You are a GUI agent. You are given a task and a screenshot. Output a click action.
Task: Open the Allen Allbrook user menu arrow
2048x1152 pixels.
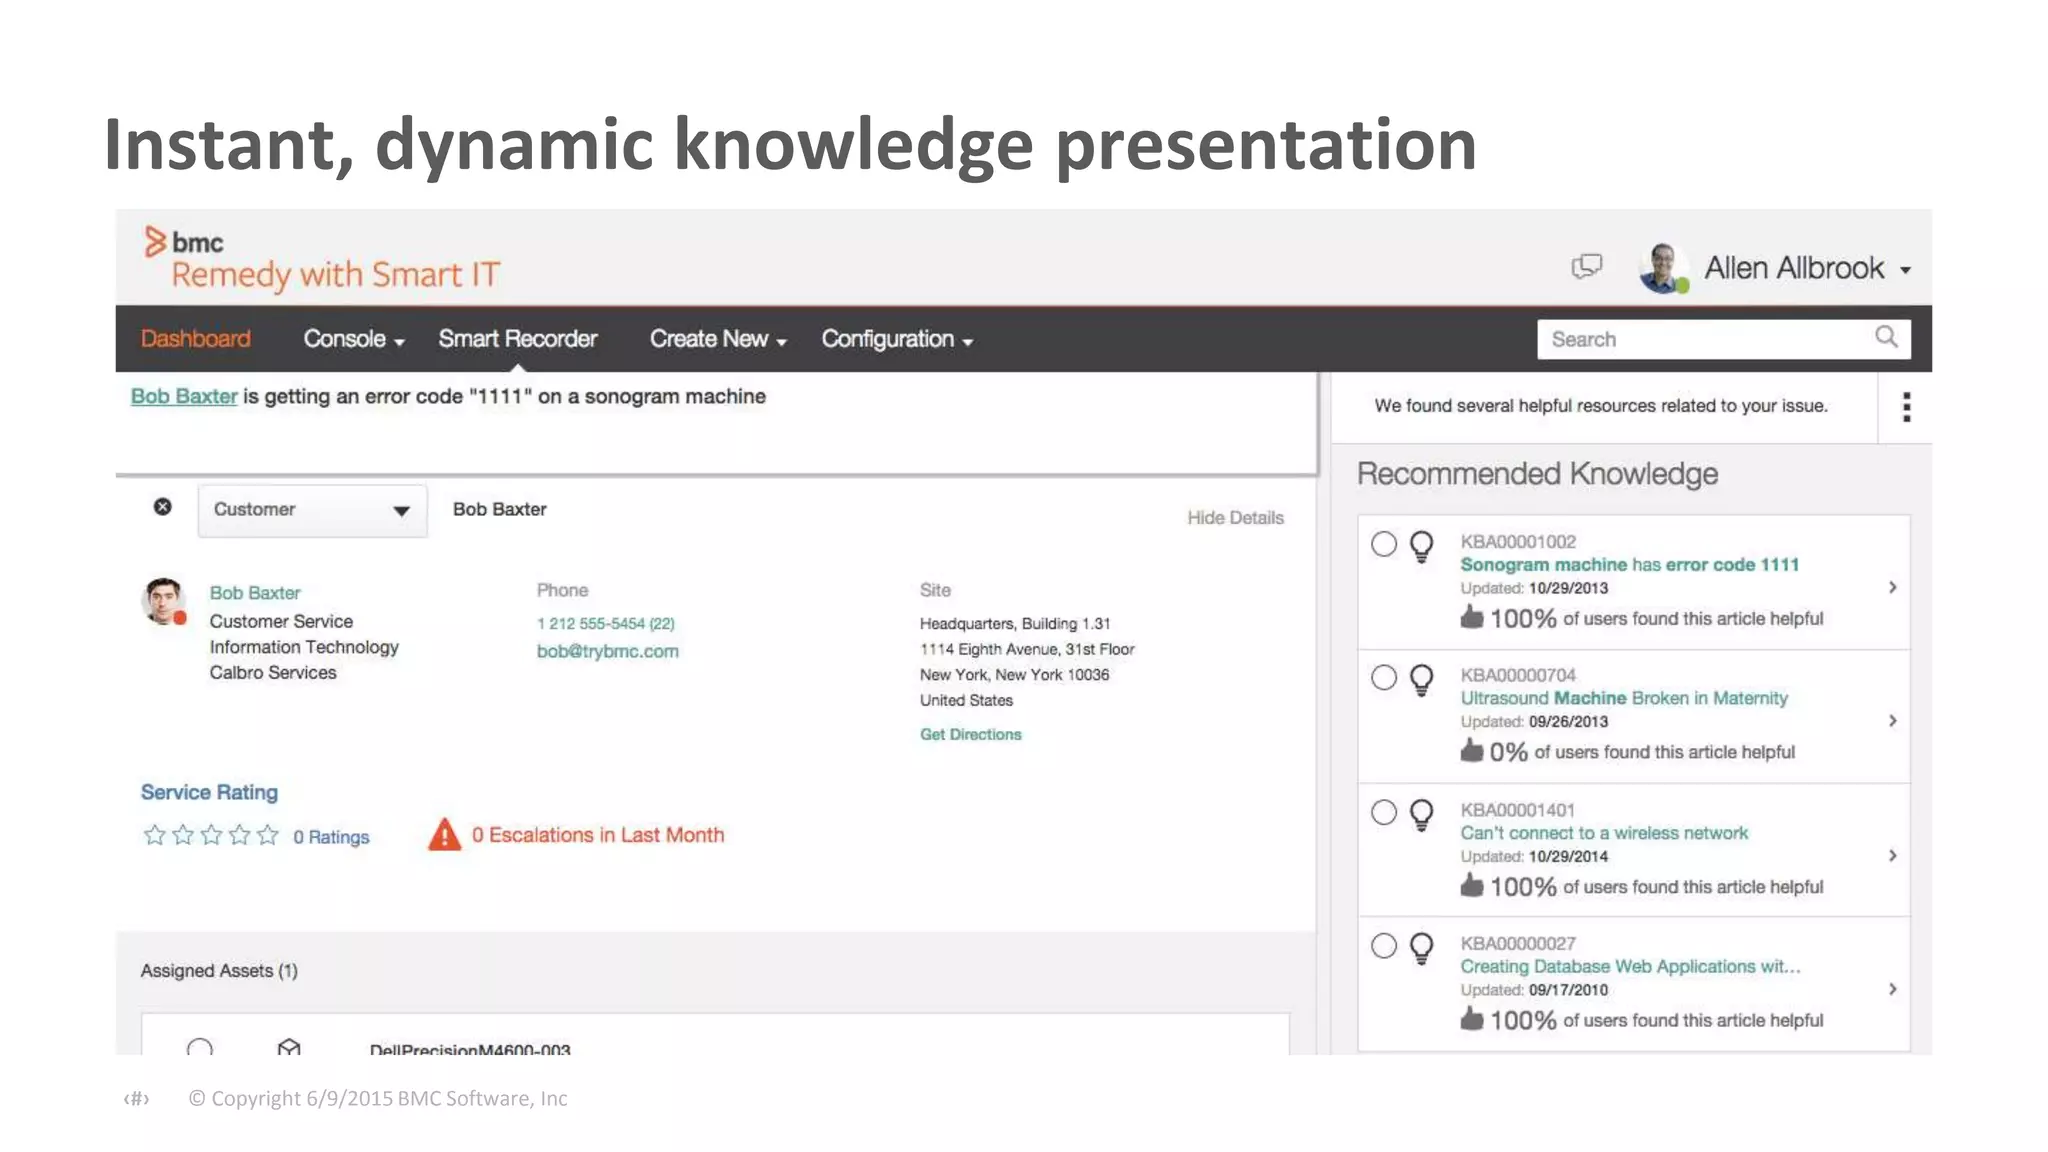click(1905, 270)
